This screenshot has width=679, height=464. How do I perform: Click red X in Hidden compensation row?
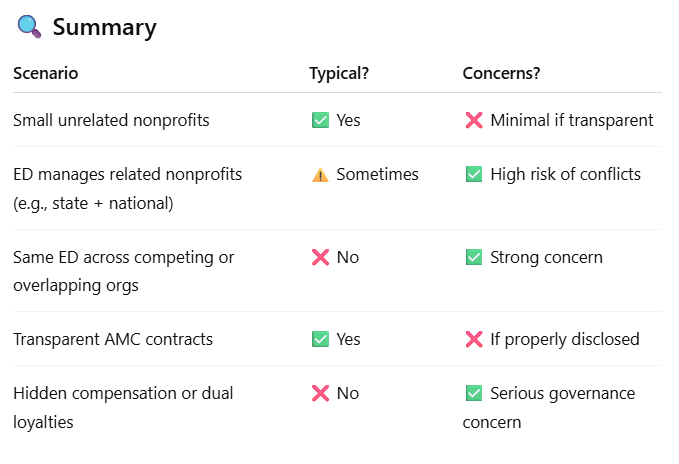[x=320, y=393]
